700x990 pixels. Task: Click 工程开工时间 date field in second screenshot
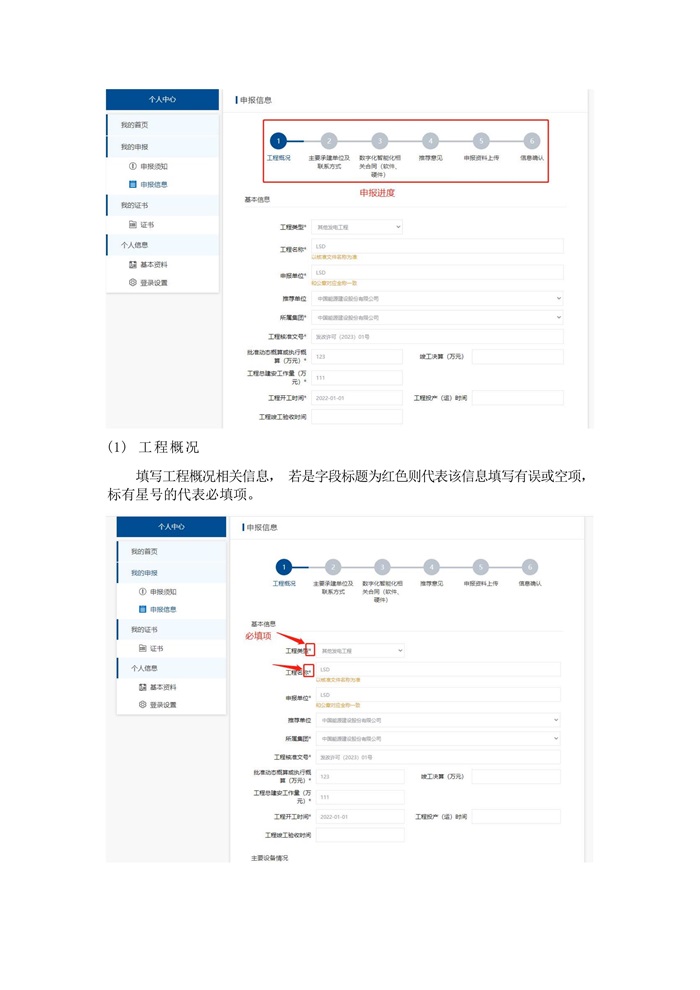click(x=360, y=816)
